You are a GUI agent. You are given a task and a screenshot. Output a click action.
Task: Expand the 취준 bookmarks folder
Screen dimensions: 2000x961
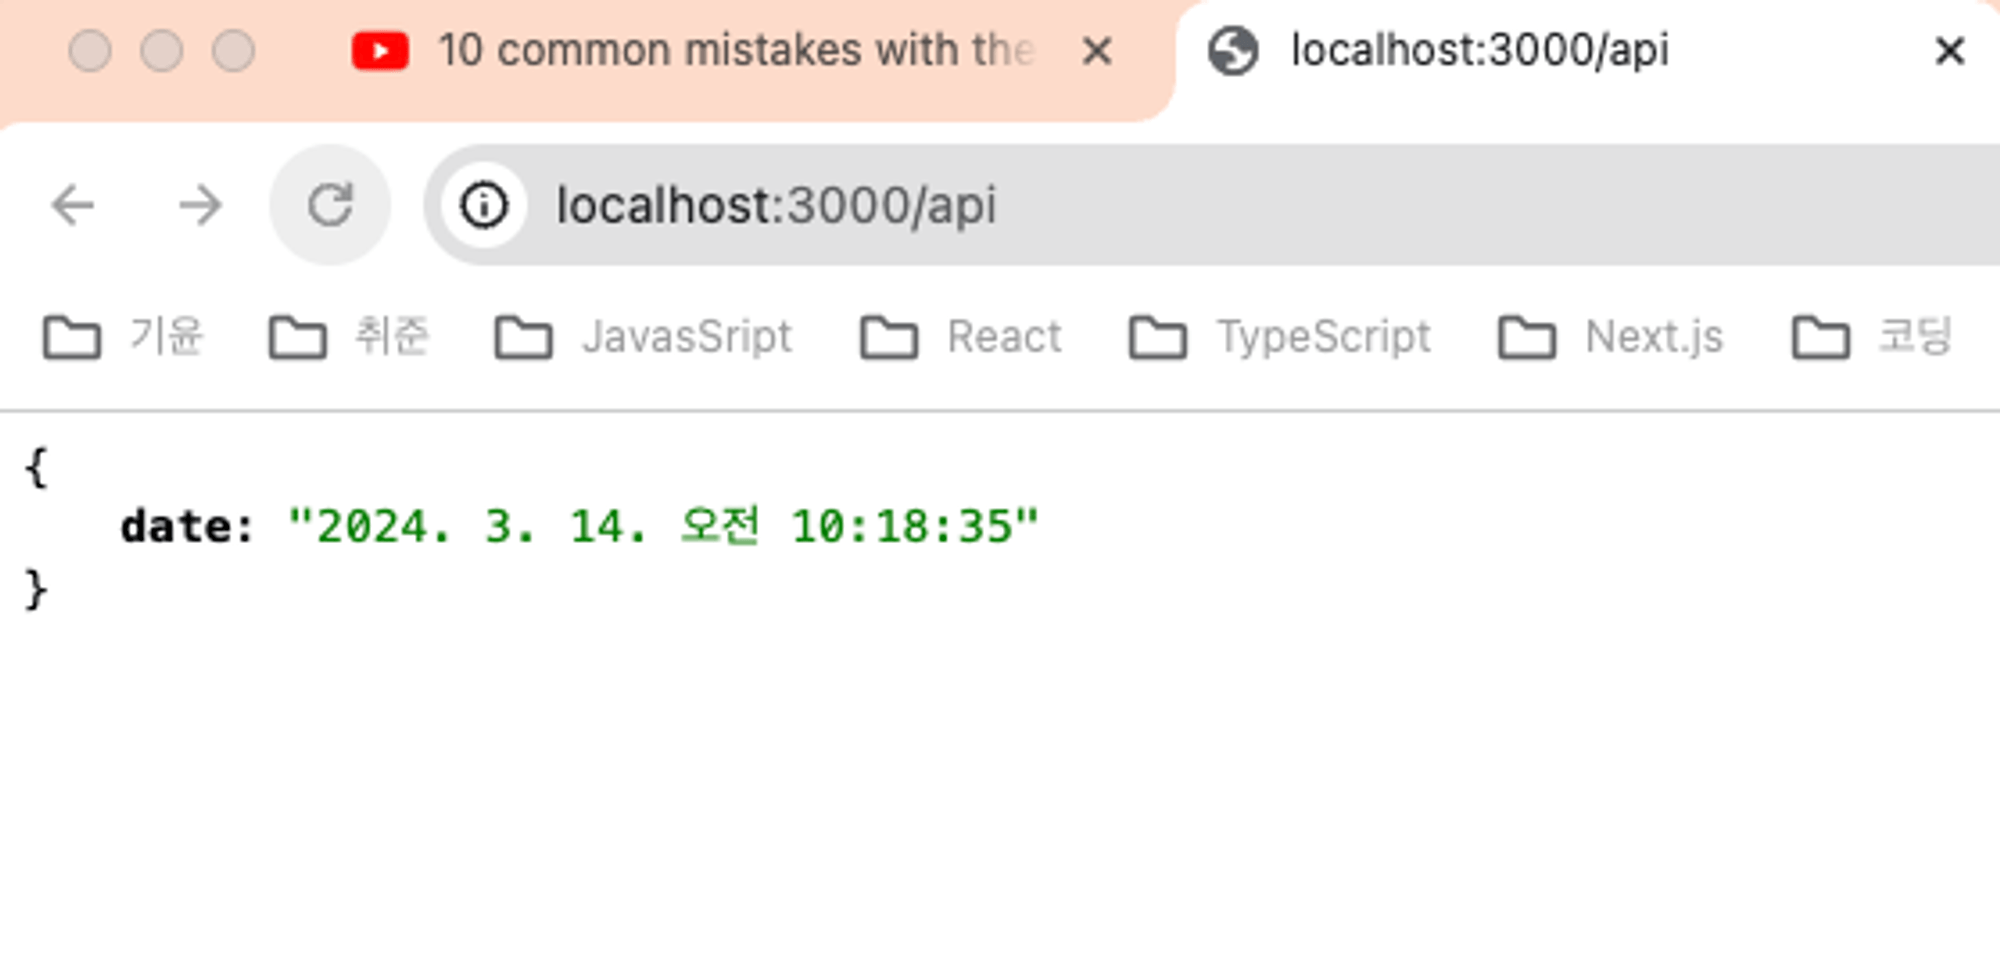pos(350,337)
